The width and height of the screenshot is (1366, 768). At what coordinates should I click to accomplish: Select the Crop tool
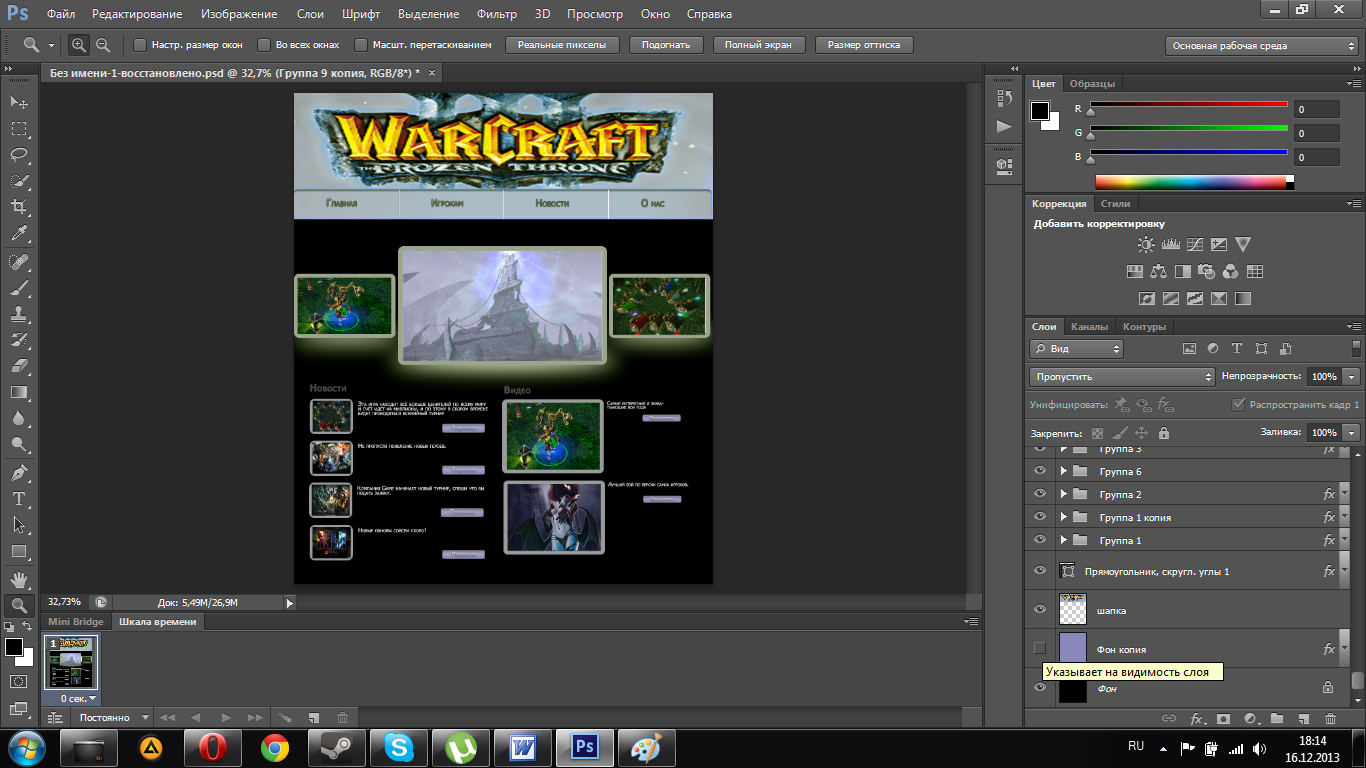[19, 207]
